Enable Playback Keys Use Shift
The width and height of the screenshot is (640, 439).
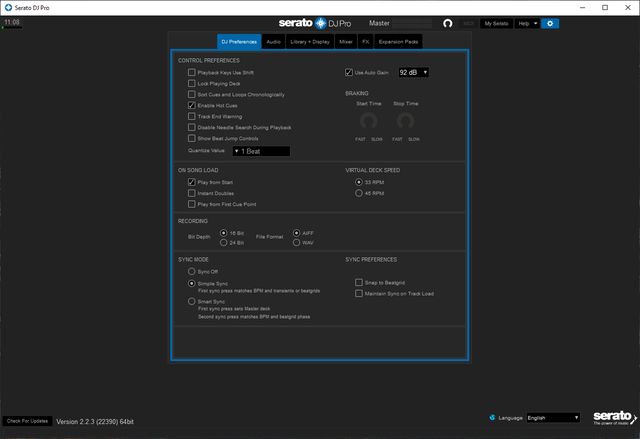tap(191, 72)
